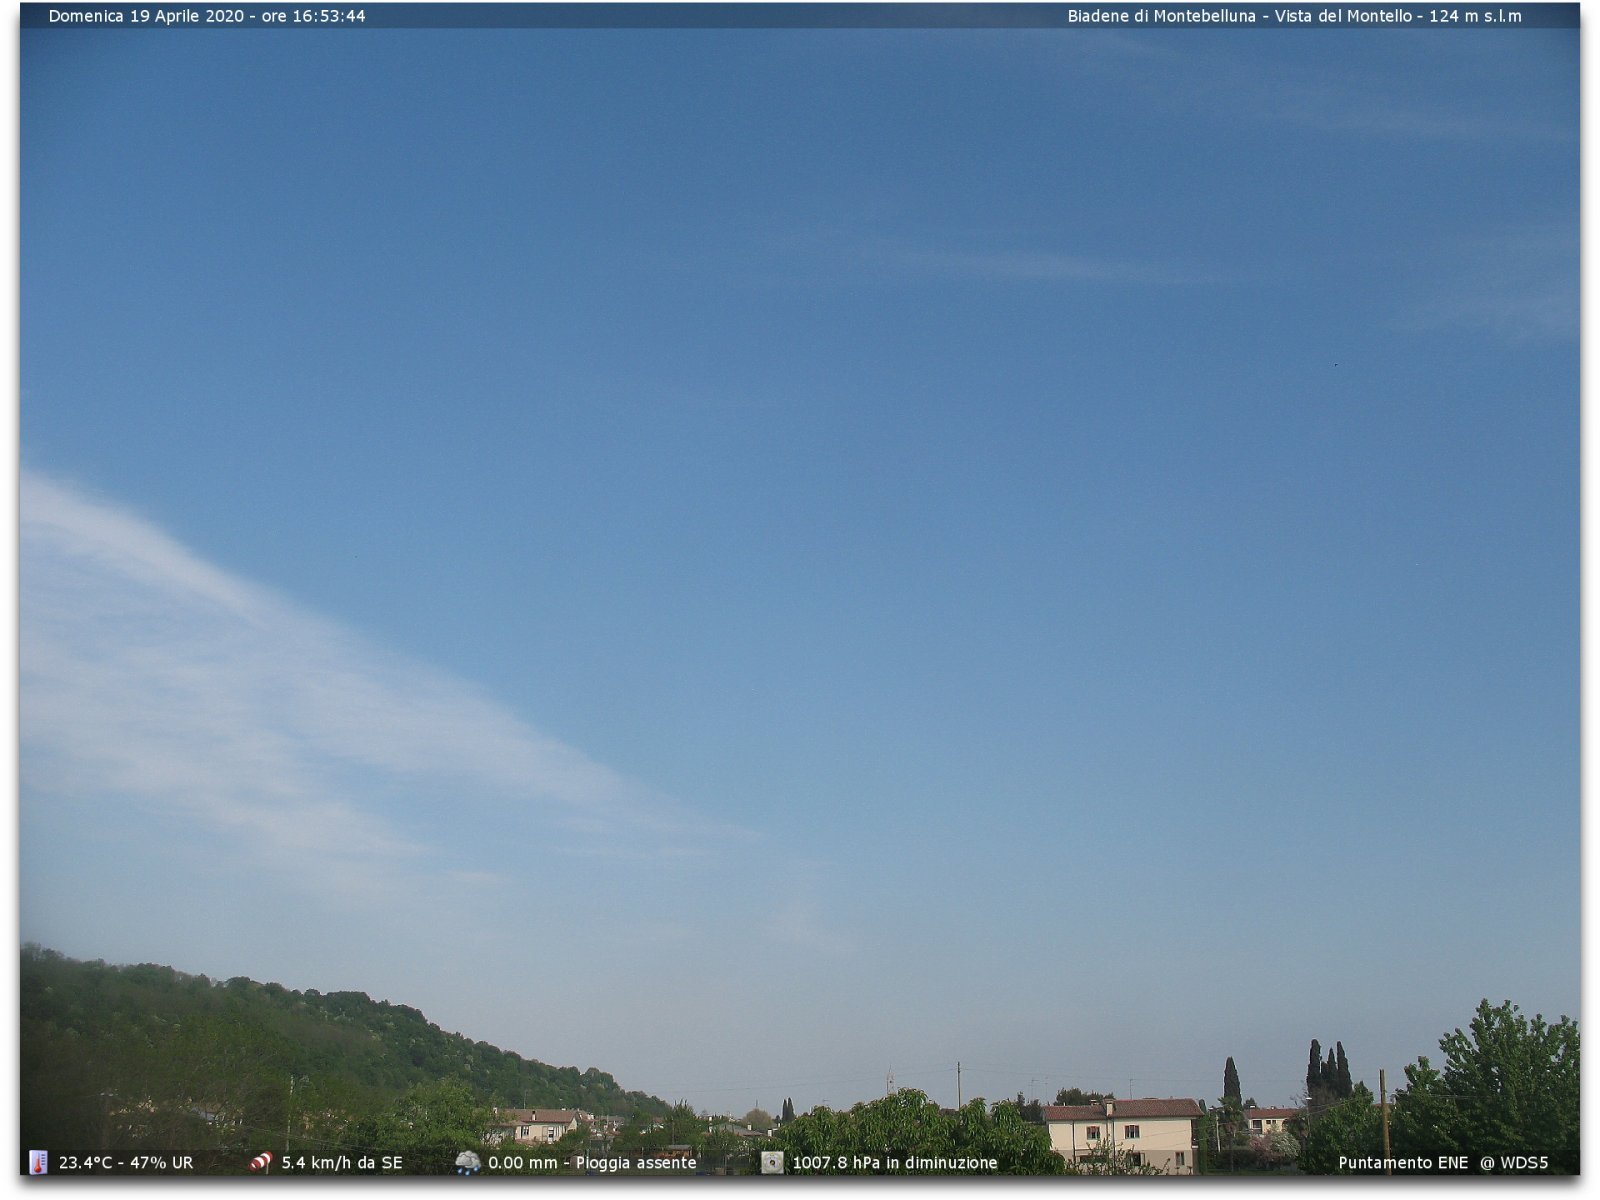Click the location title 'Biadene di Montebelluna'
Viewport: 1600px width, 1200px height.
coord(1161,16)
